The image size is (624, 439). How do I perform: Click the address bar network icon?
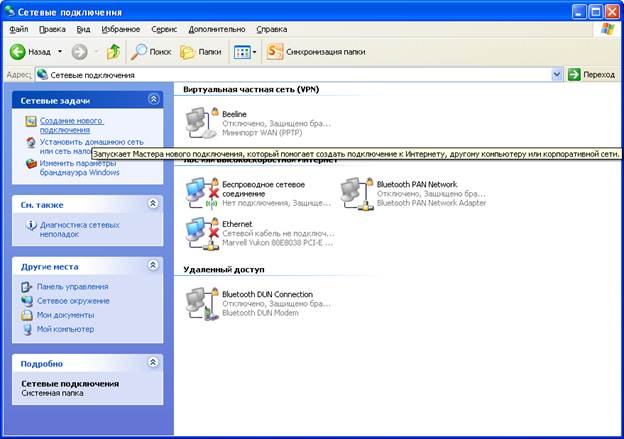point(42,74)
